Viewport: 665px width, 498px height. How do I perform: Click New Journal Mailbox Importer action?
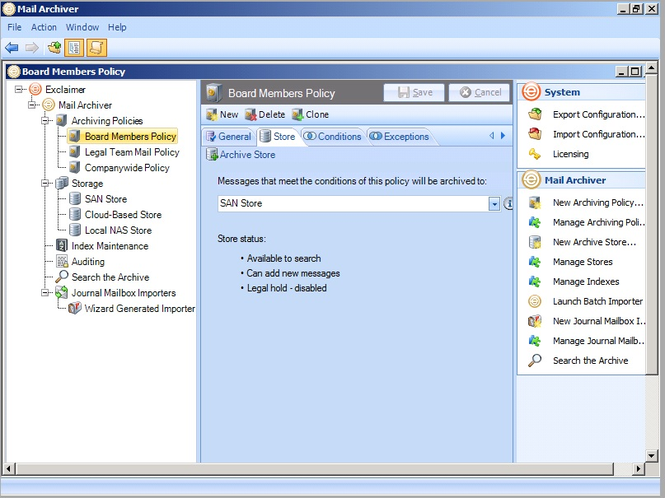click(598, 321)
